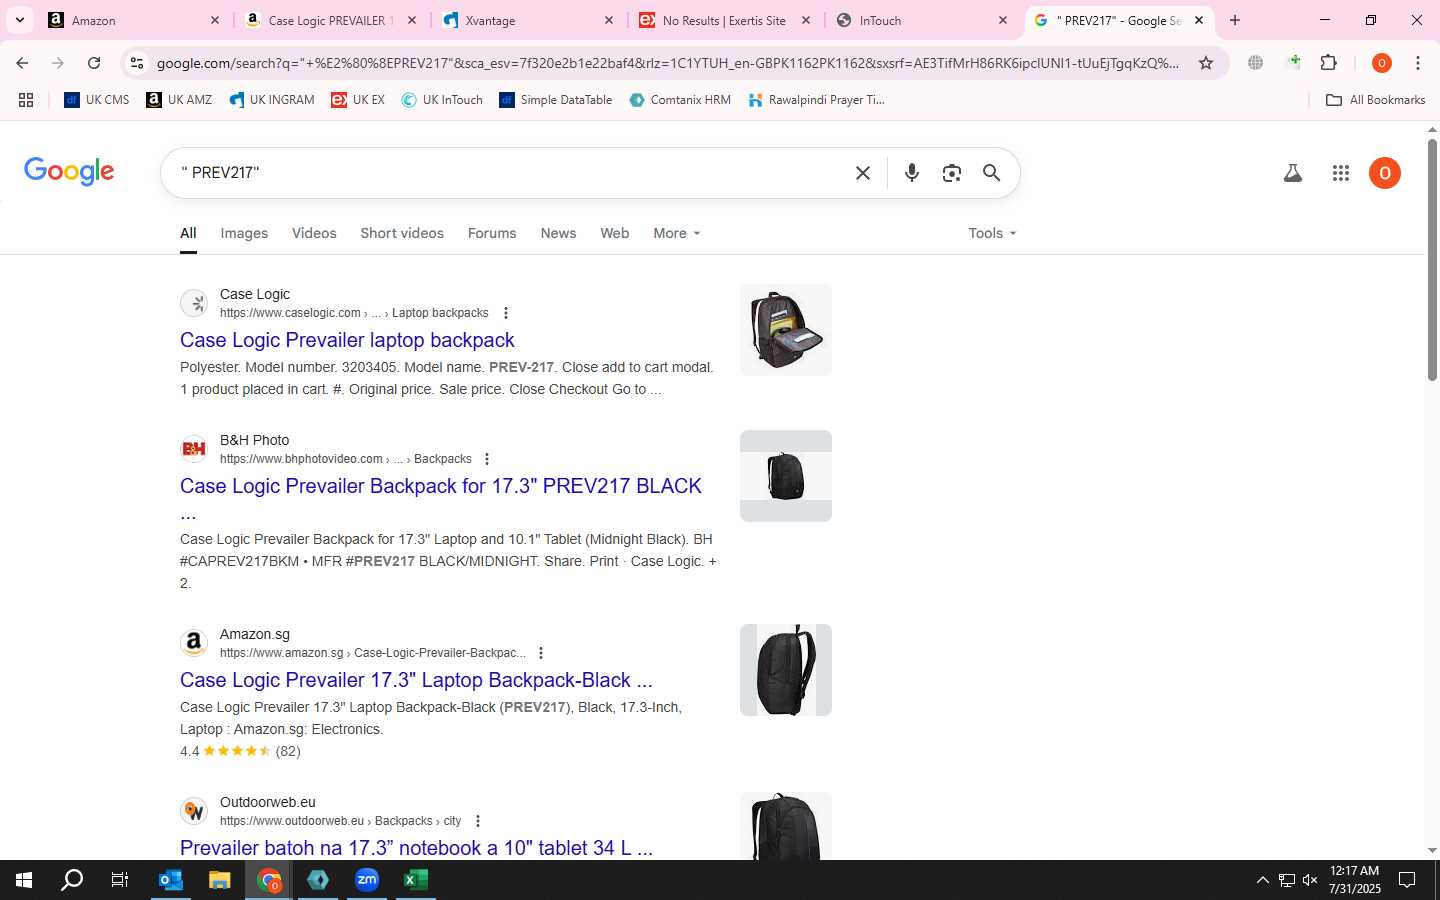Open more options for Outdoorweb.eu result
The image size is (1440, 900).
tap(478, 821)
